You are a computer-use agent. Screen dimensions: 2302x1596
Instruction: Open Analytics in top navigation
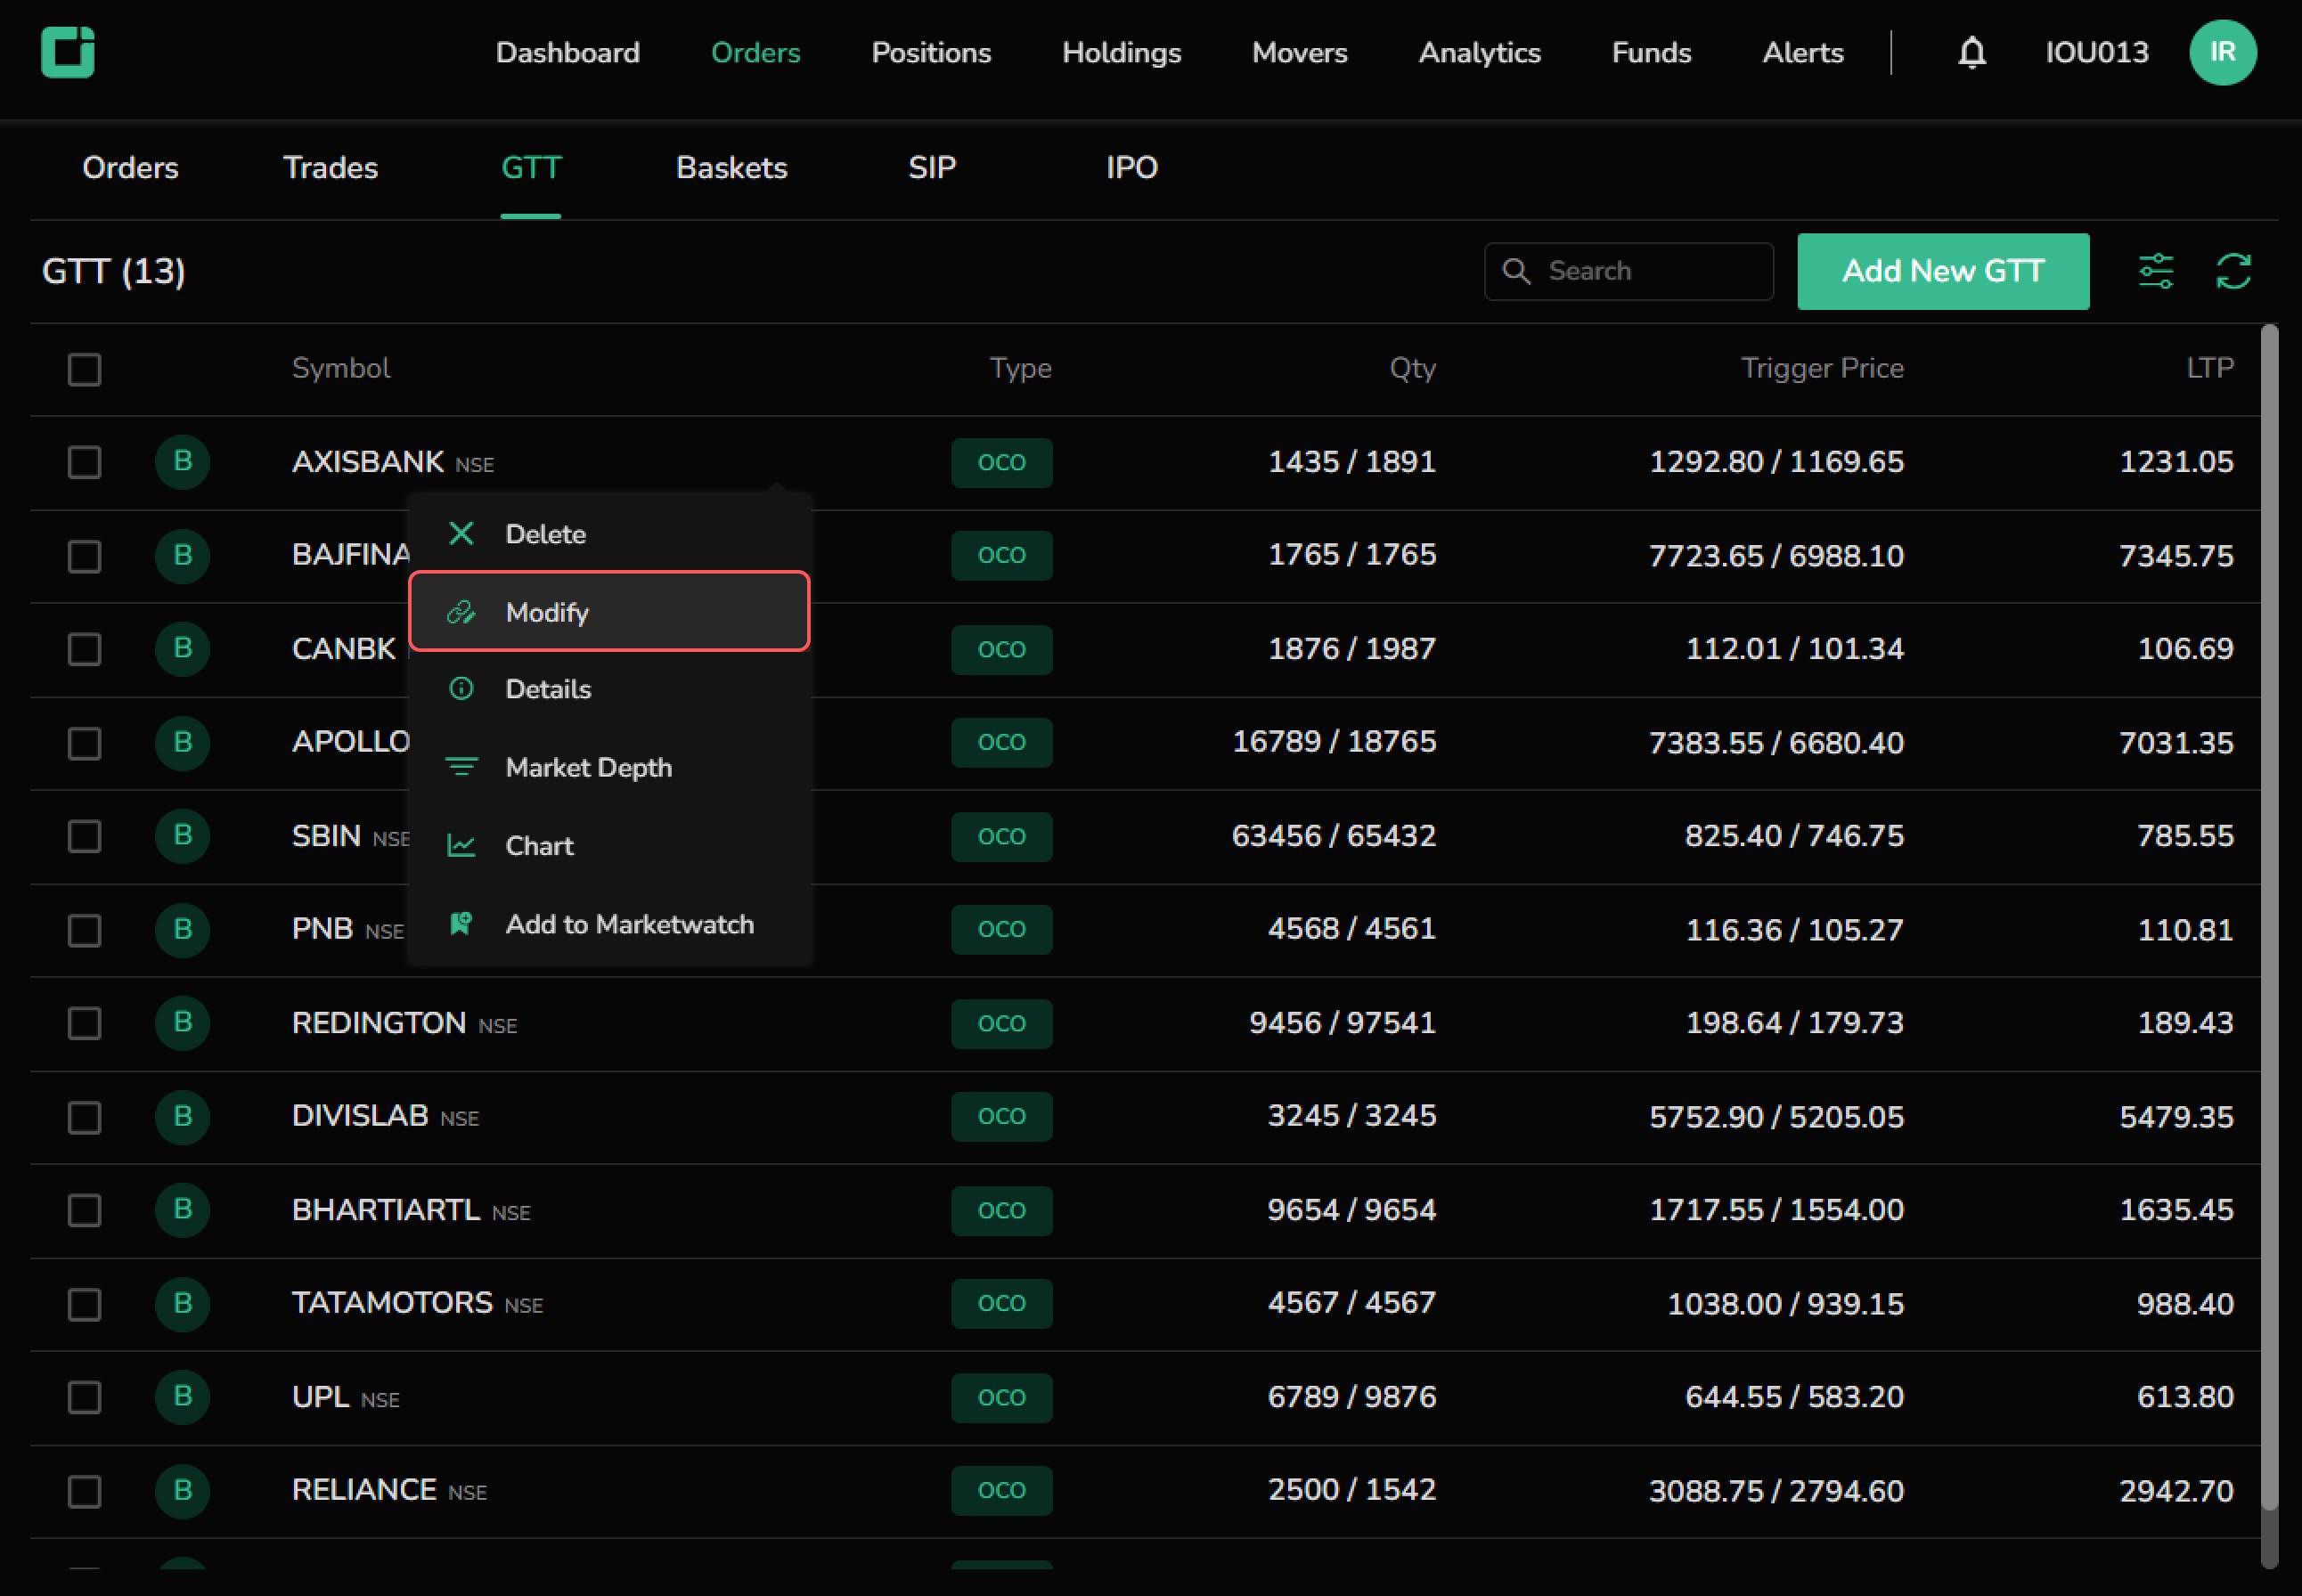point(1479,52)
